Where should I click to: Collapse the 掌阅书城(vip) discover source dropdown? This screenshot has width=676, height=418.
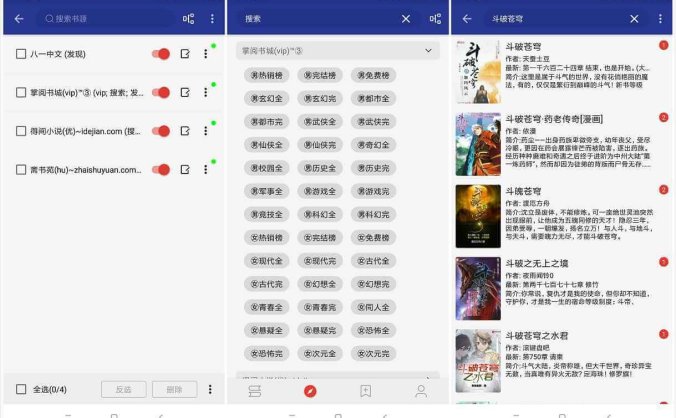pos(338,51)
